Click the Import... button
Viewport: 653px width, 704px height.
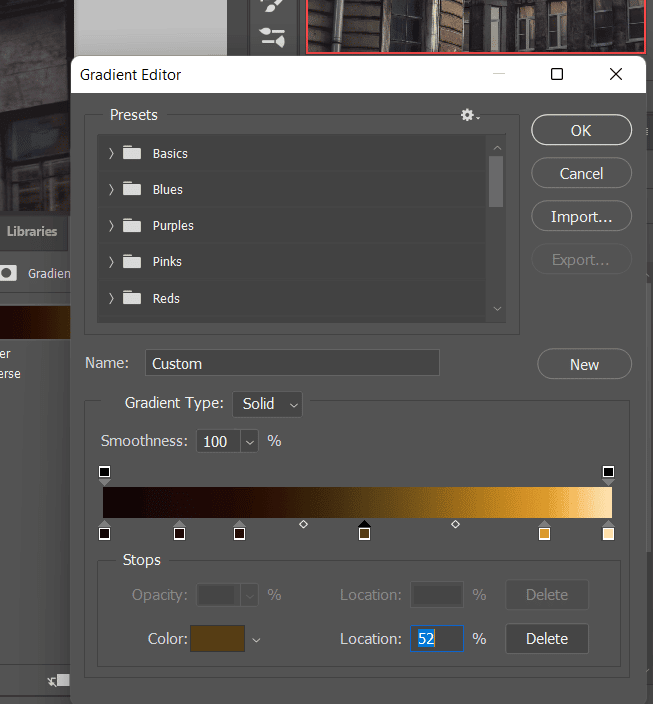(x=581, y=216)
